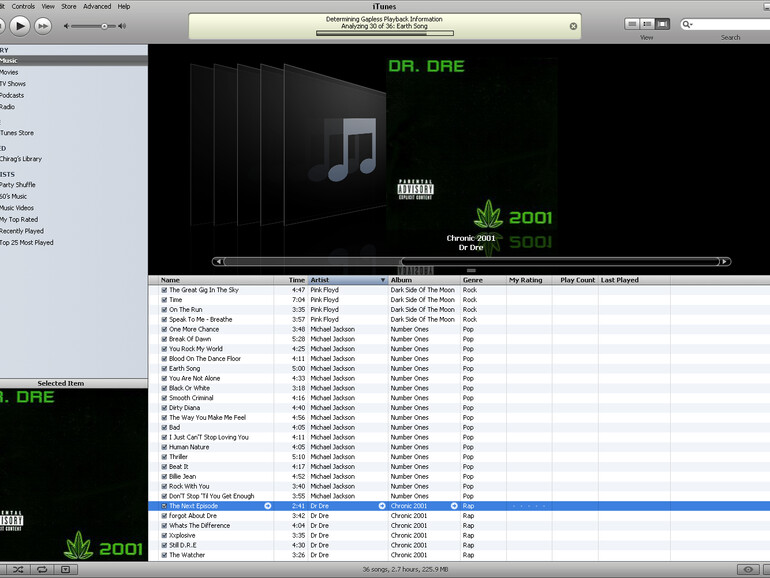Set rating dots for The Next Episode

[529, 506]
